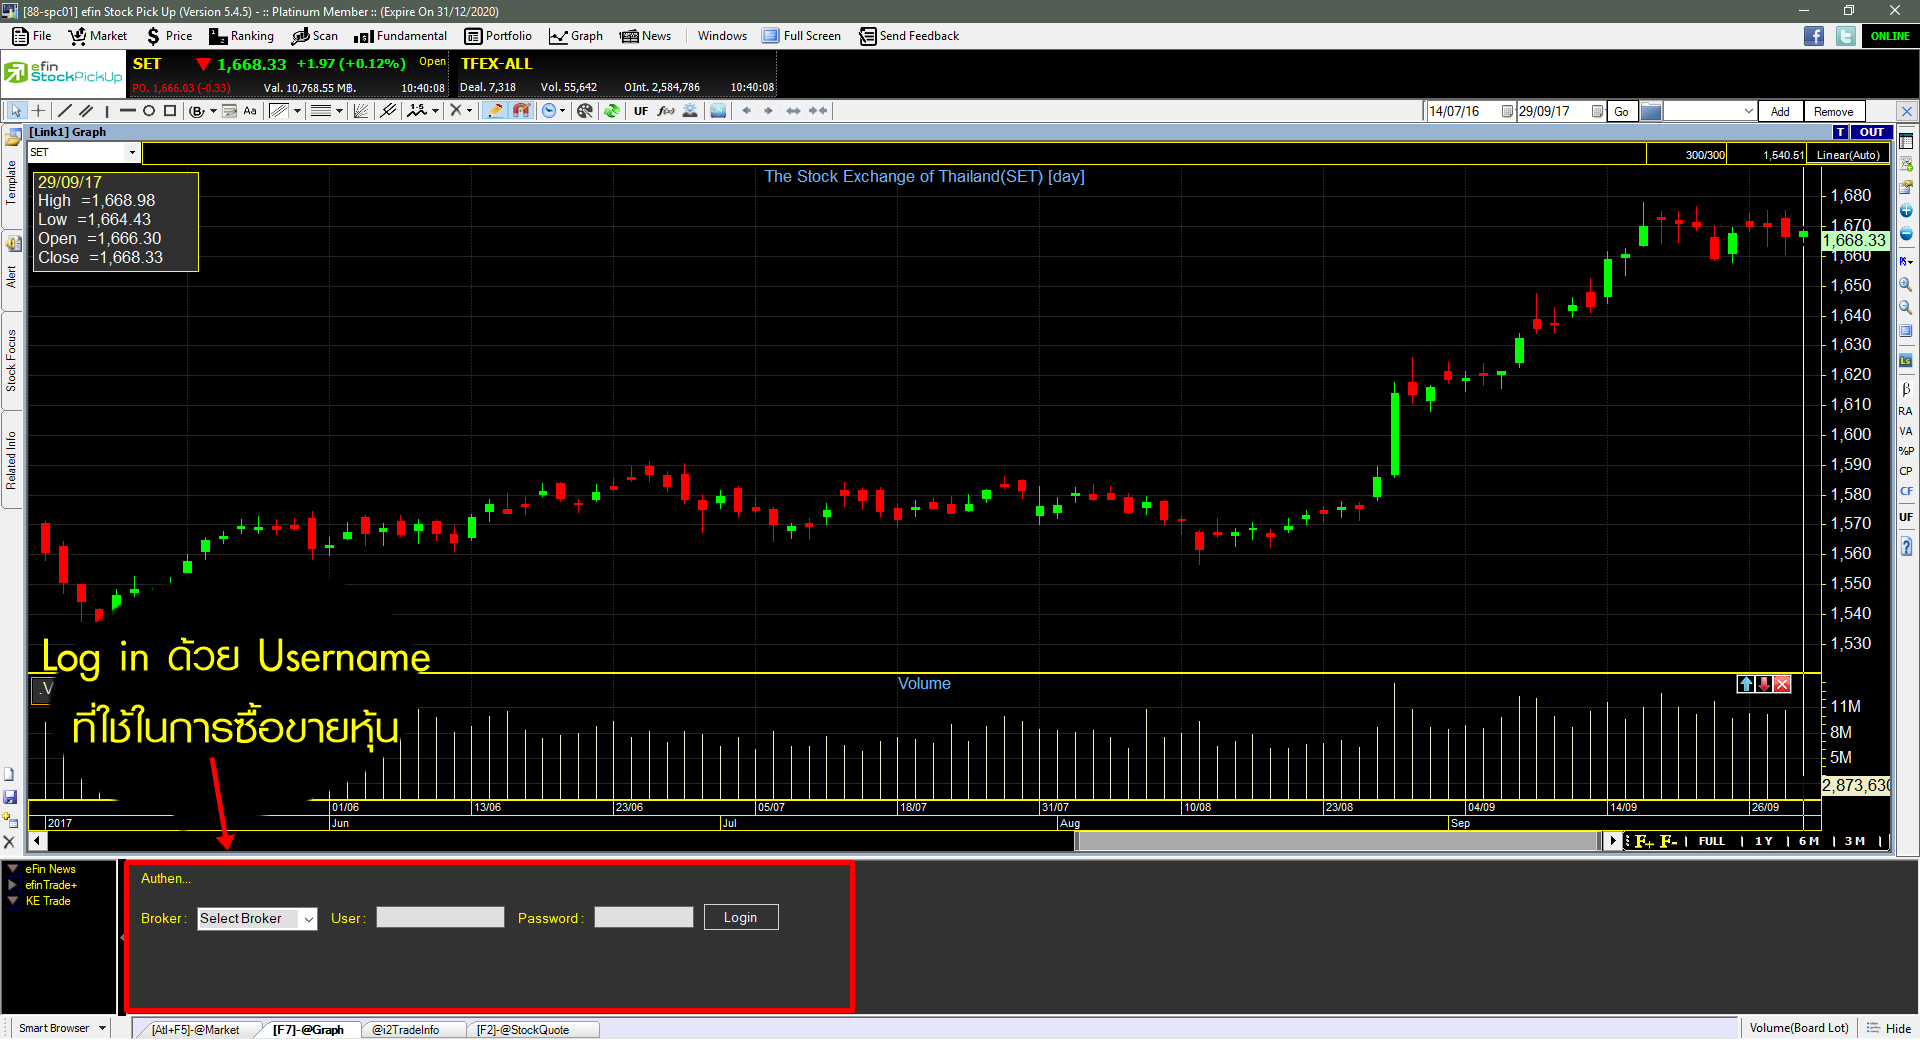This screenshot has height=1040, width=1920.
Task: Expand the delete (X) tool dropdown arrow
Action: [470, 111]
